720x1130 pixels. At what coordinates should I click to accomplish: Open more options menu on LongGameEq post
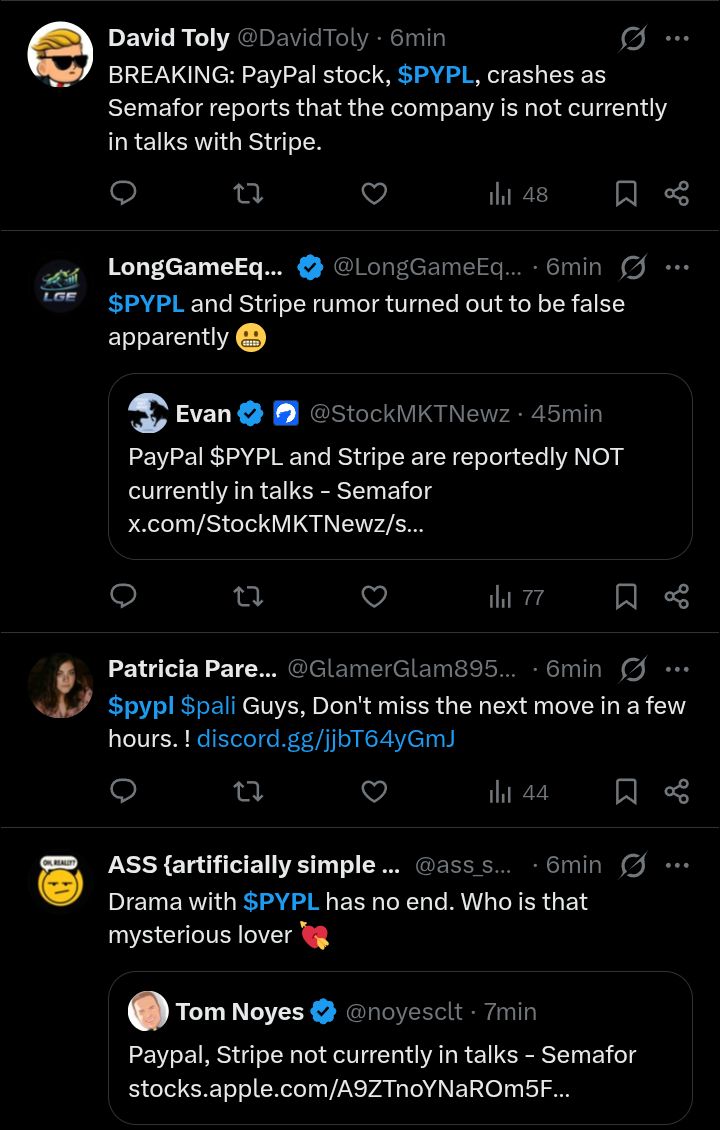tap(677, 267)
